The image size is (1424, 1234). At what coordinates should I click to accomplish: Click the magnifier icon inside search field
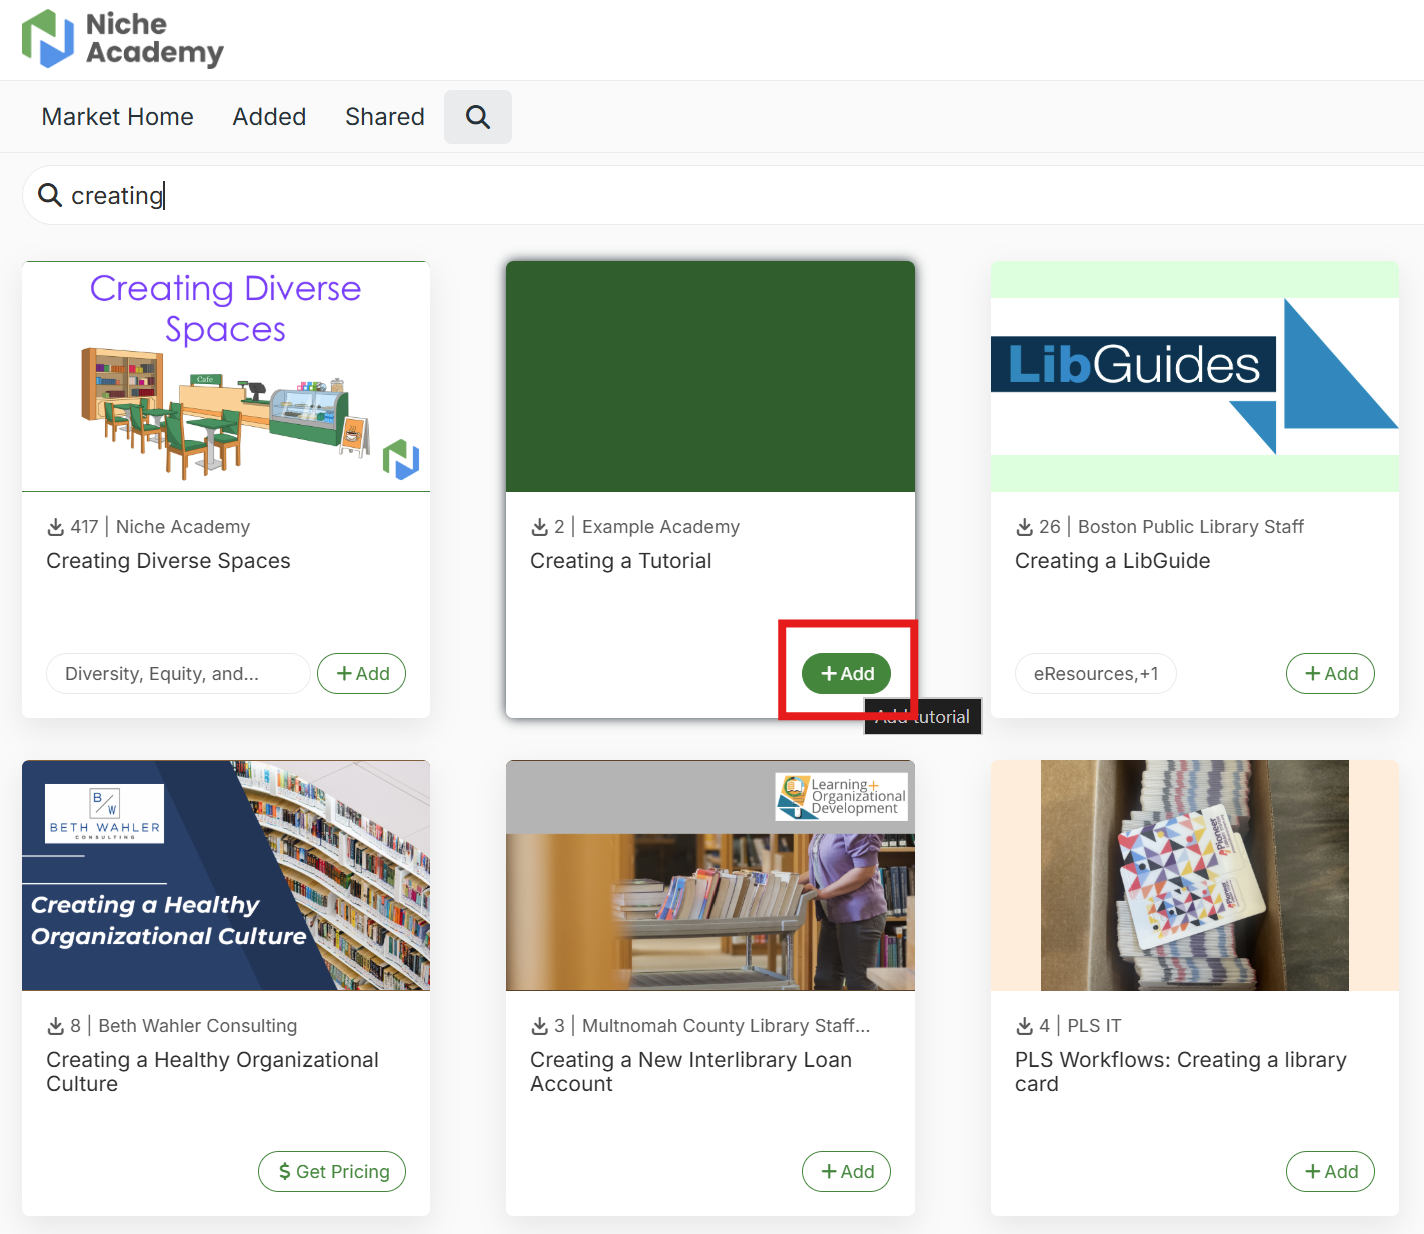point(50,195)
